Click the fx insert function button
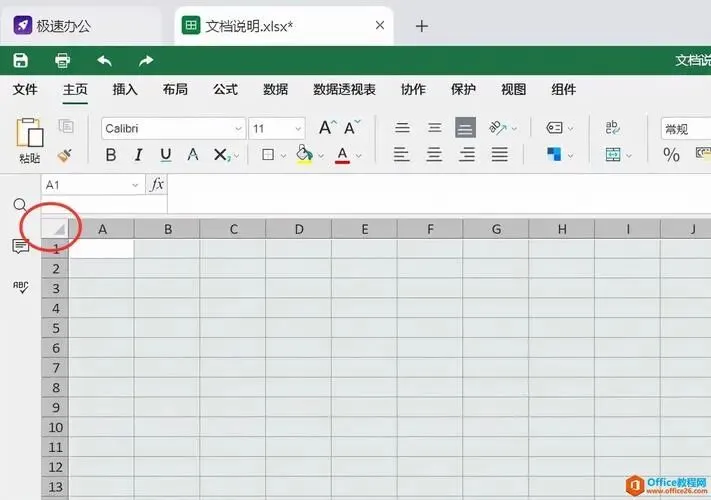This screenshot has height=500, width=711. tap(157, 184)
